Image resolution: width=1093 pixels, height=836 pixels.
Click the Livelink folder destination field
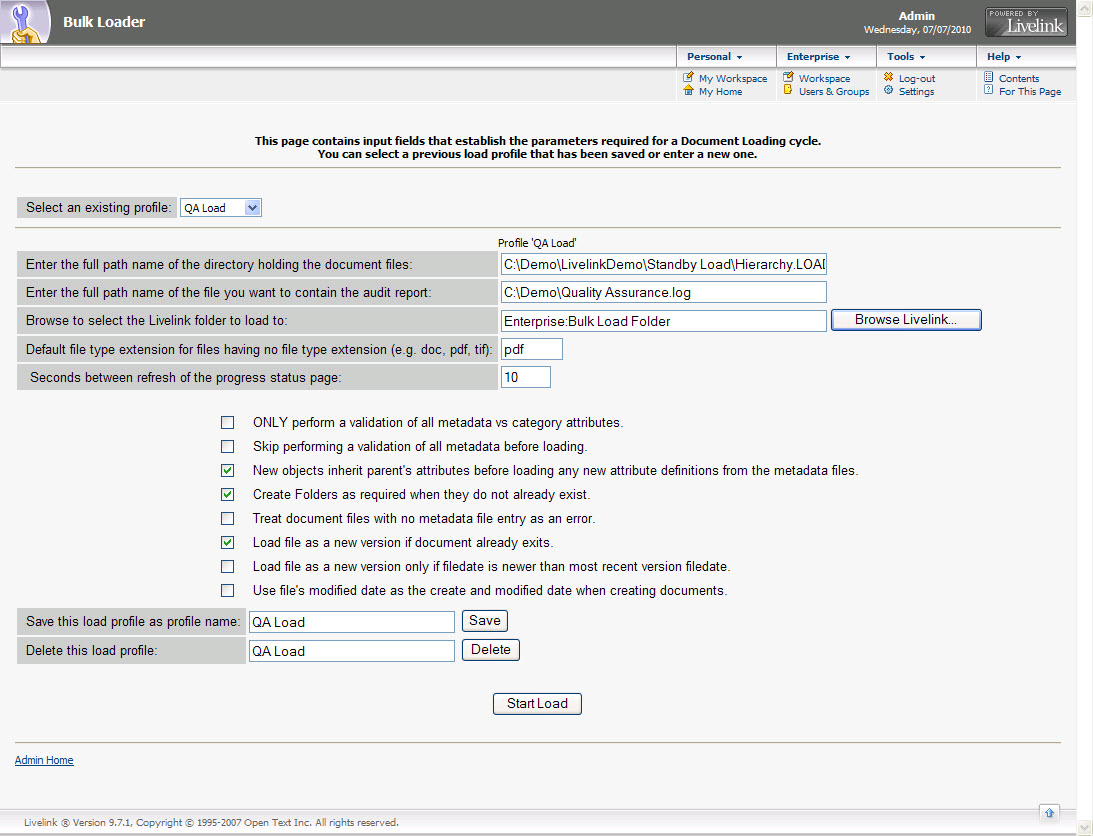tap(663, 321)
